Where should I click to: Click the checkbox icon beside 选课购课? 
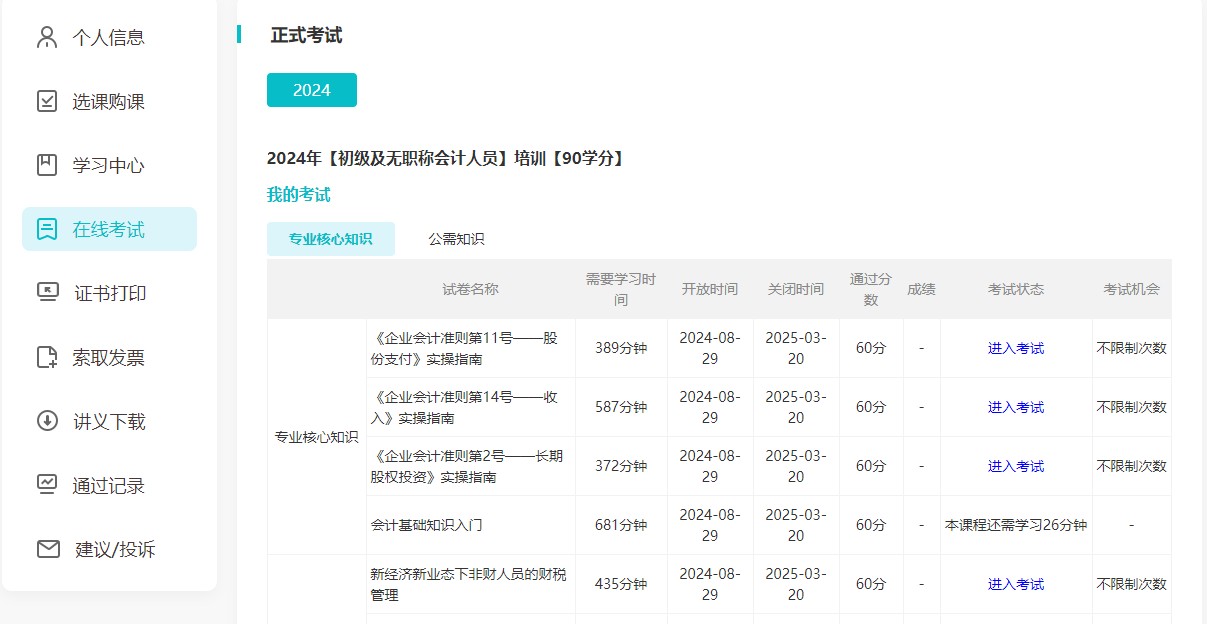[x=47, y=101]
